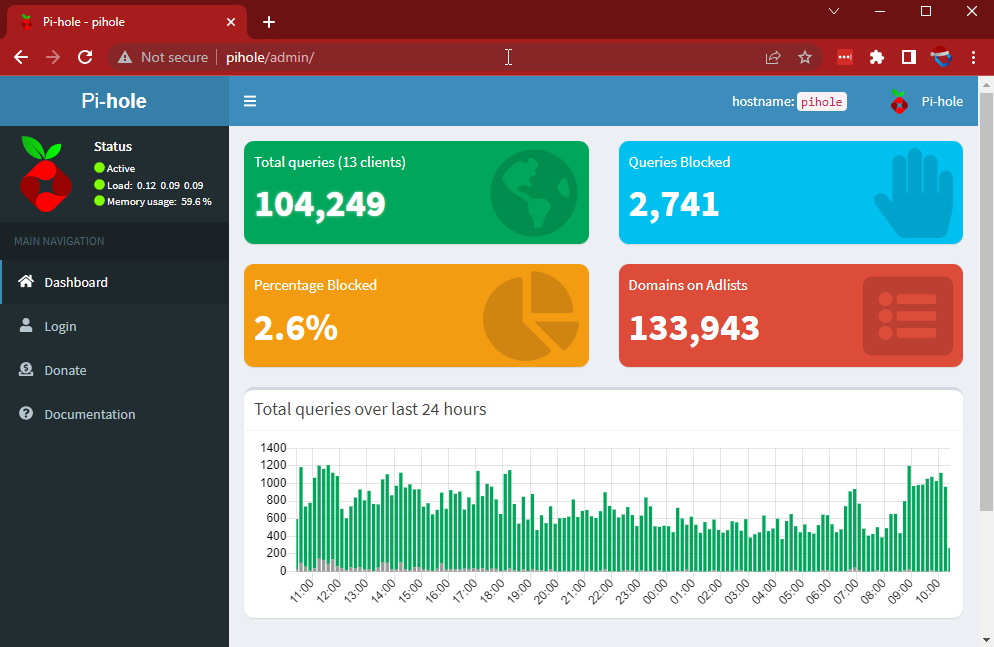This screenshot has width=994, height=647.
Task: Click the share page icon in address bar
Action: click(773, 57)
